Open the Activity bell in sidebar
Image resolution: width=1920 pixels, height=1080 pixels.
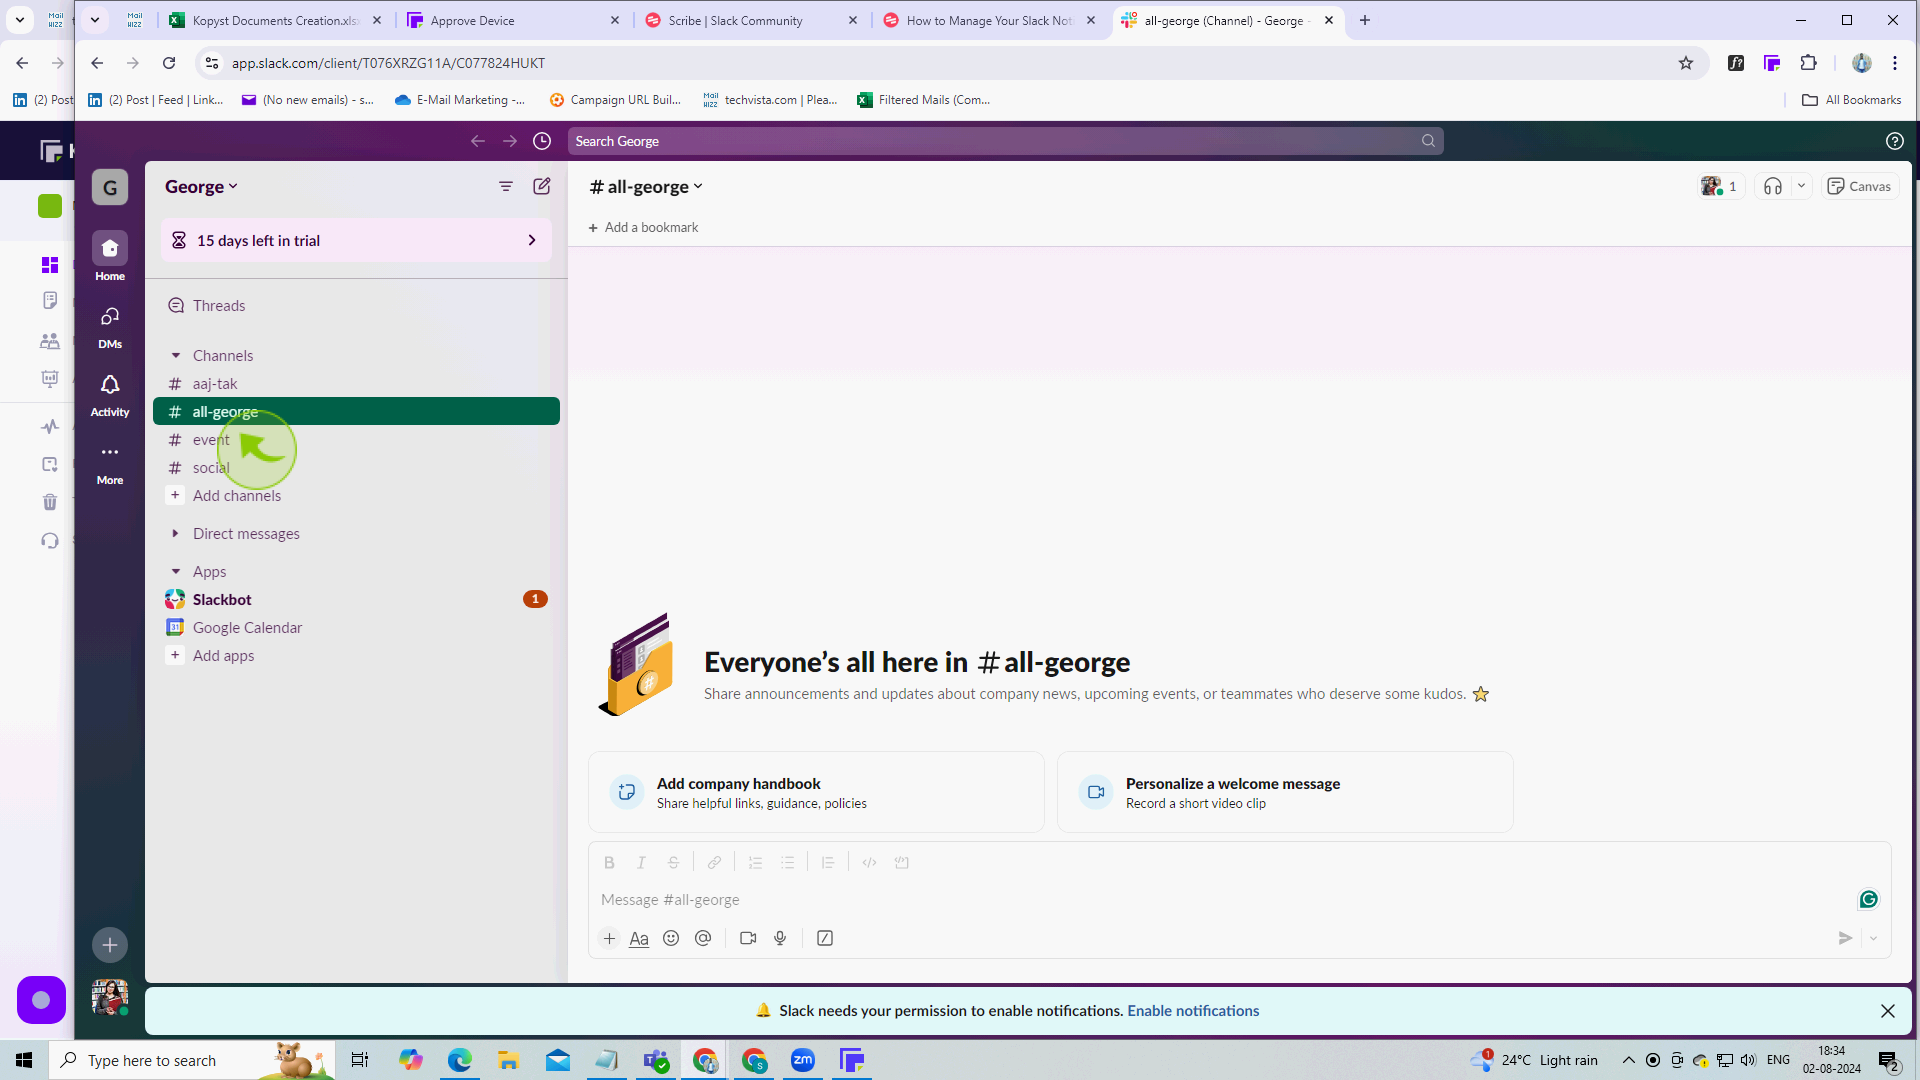coord(110,394)
